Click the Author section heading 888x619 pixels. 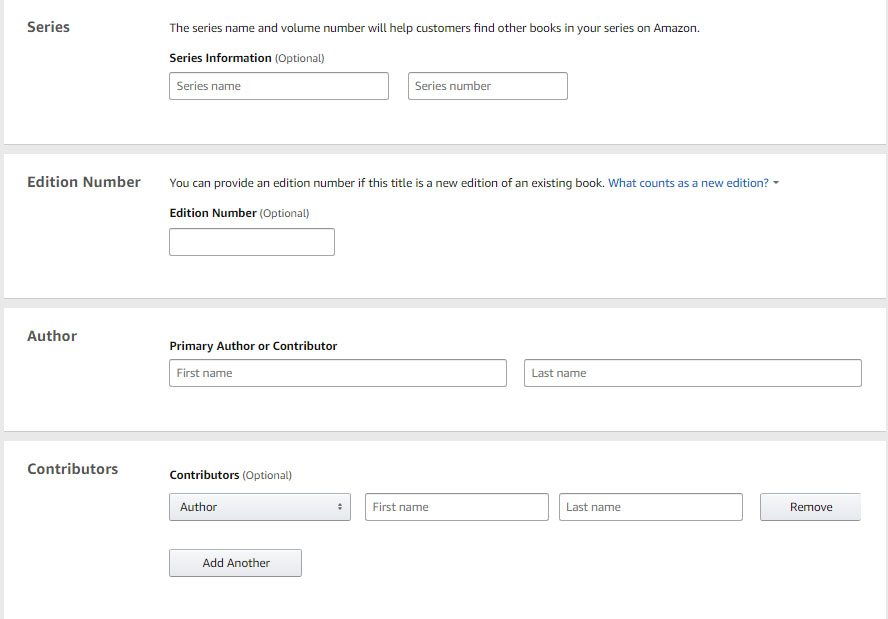52,336
